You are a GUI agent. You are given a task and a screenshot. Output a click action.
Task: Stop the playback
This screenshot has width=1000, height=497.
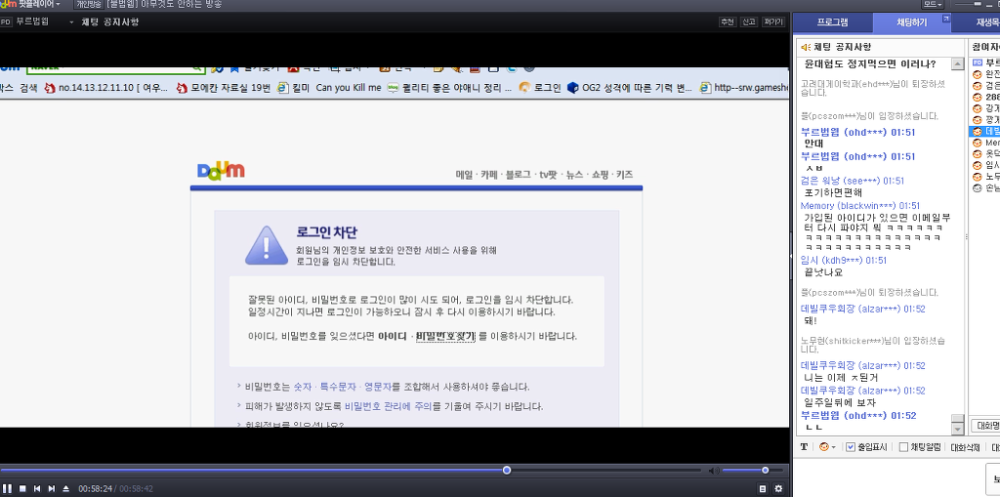(22, 489)
